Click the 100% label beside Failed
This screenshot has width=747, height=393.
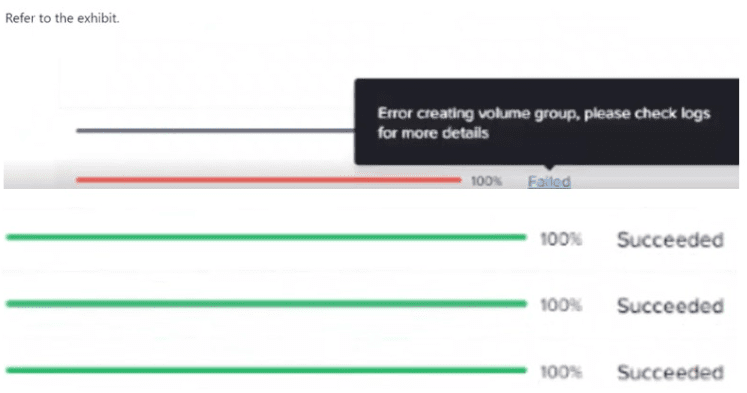pos(486,181)
